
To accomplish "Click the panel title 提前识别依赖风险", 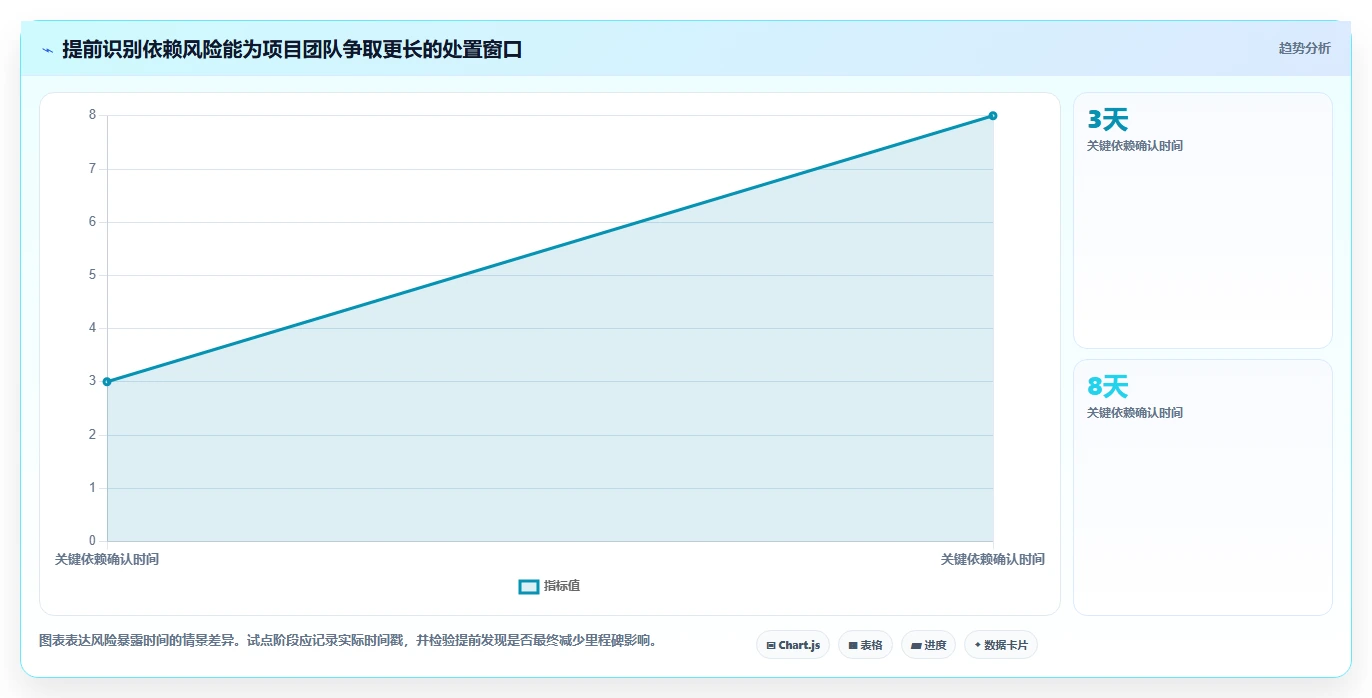I will (x=292, y=49).
